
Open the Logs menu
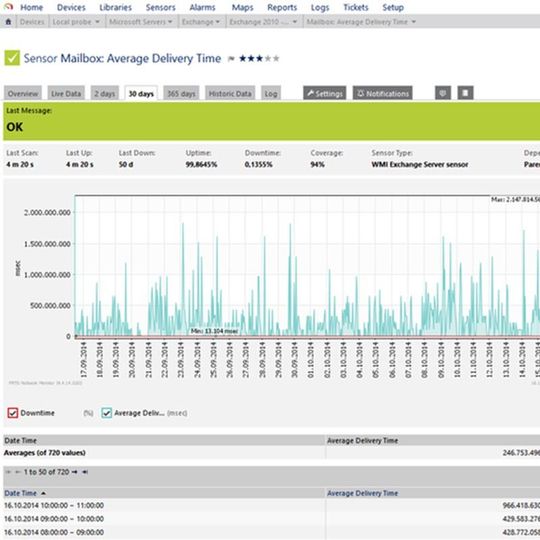pos(320,7)
